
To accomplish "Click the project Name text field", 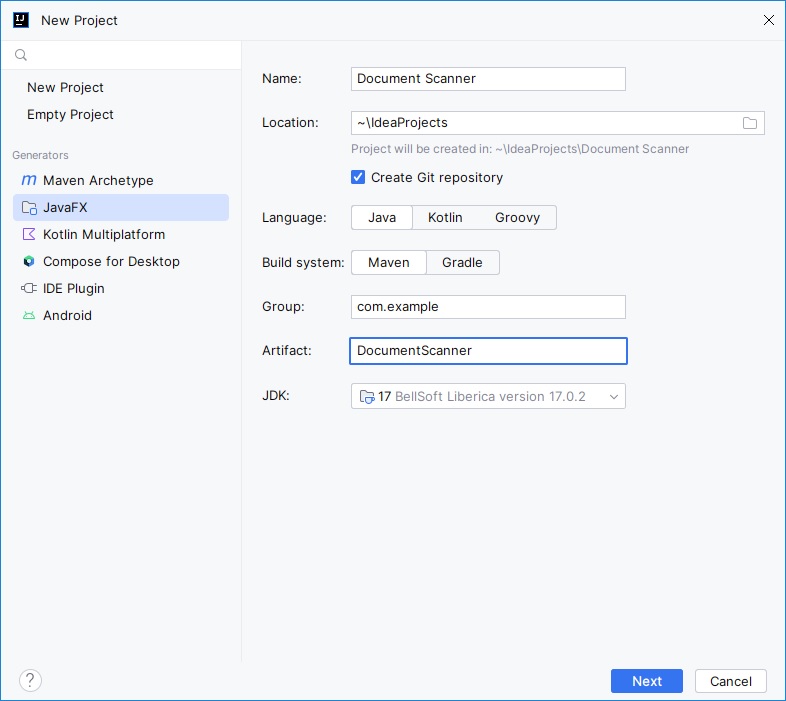I will point(488,79).
